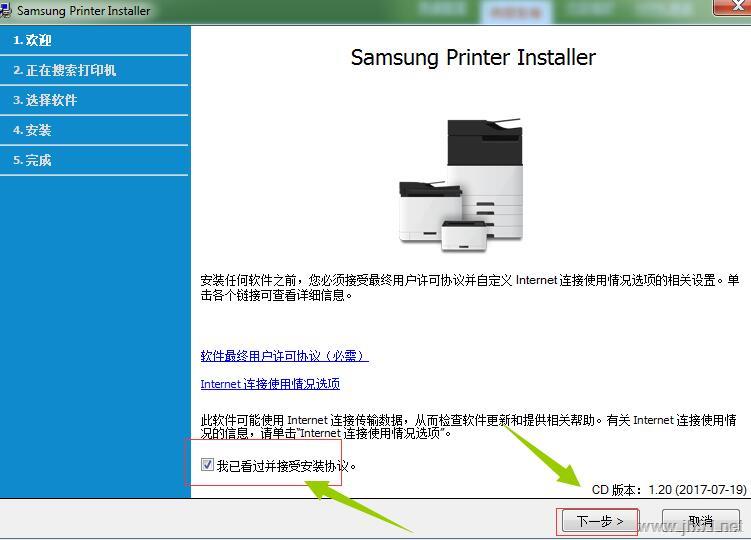Tick the accept installation agreement checkbox
Viewport: 751px width, 540px height.
(x=207, y=464)
